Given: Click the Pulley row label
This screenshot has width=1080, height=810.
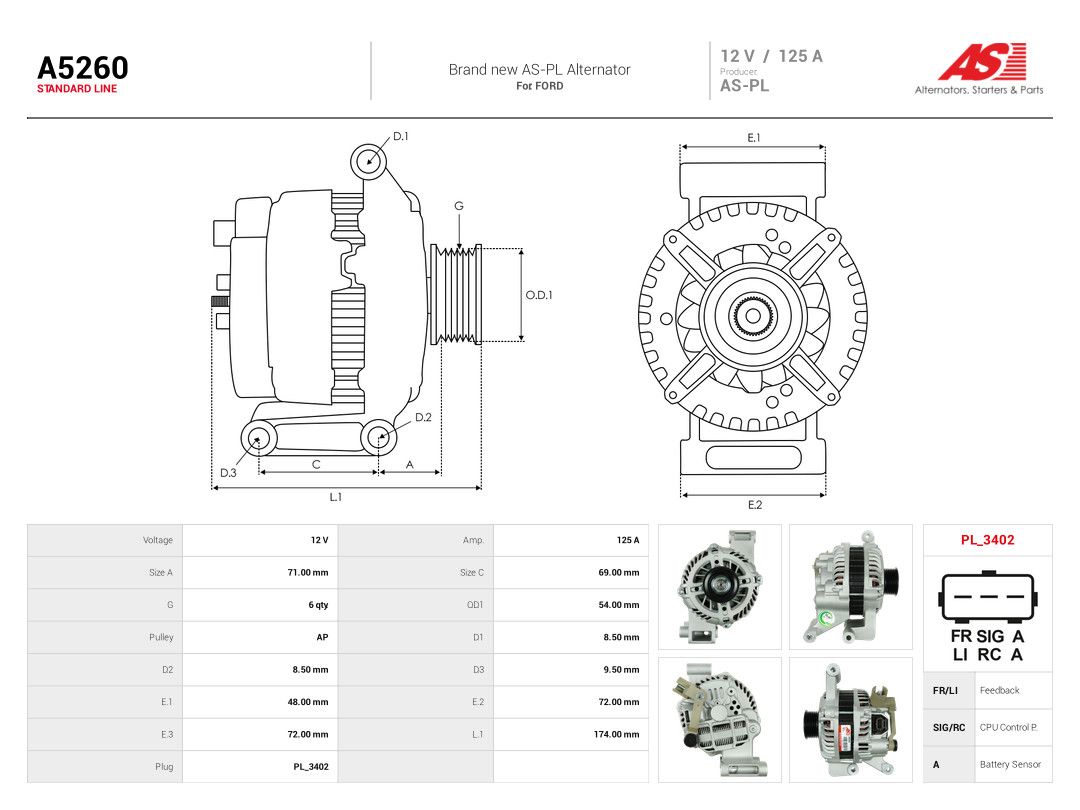Looking at the screenshot, I should click(161, 637).
